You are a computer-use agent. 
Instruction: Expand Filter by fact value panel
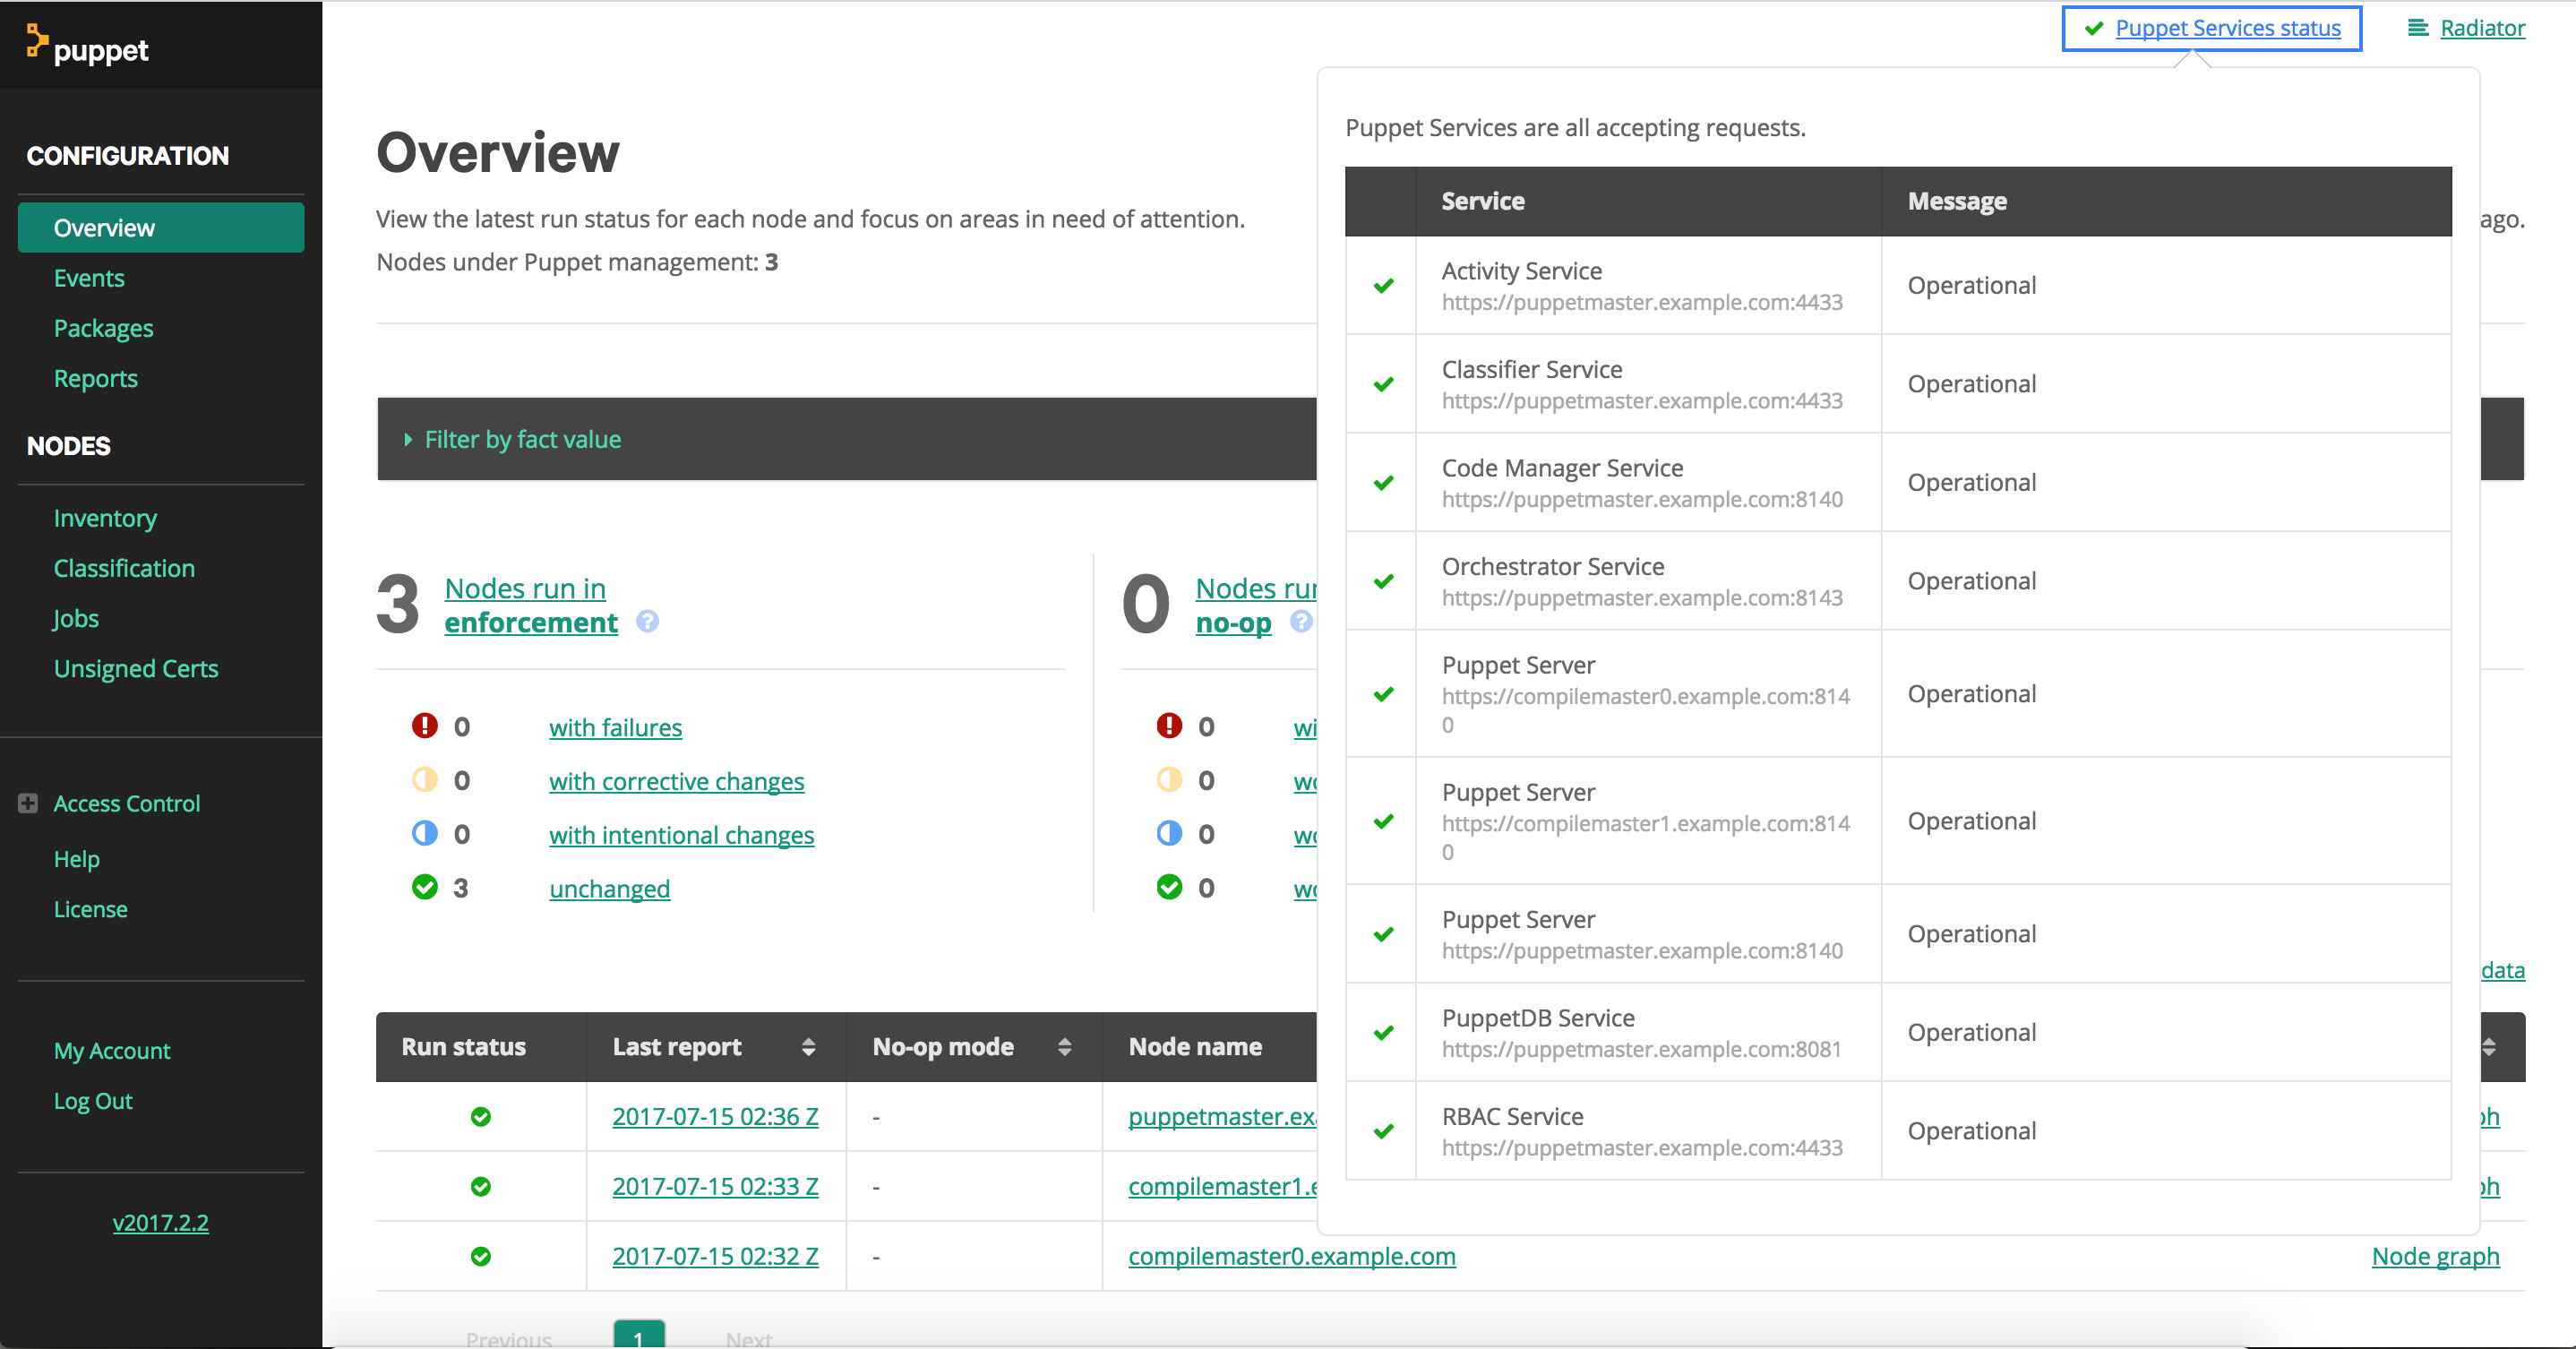point(522,440)
